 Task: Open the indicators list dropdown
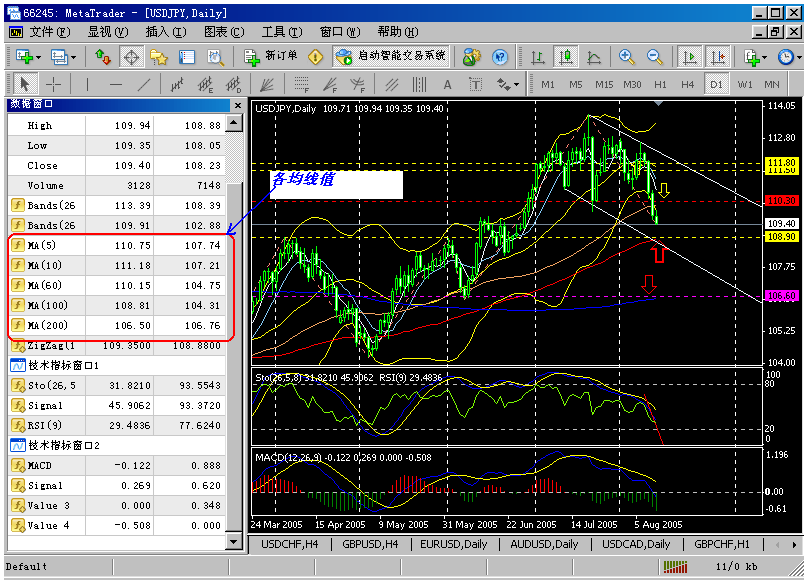point(763,57)
